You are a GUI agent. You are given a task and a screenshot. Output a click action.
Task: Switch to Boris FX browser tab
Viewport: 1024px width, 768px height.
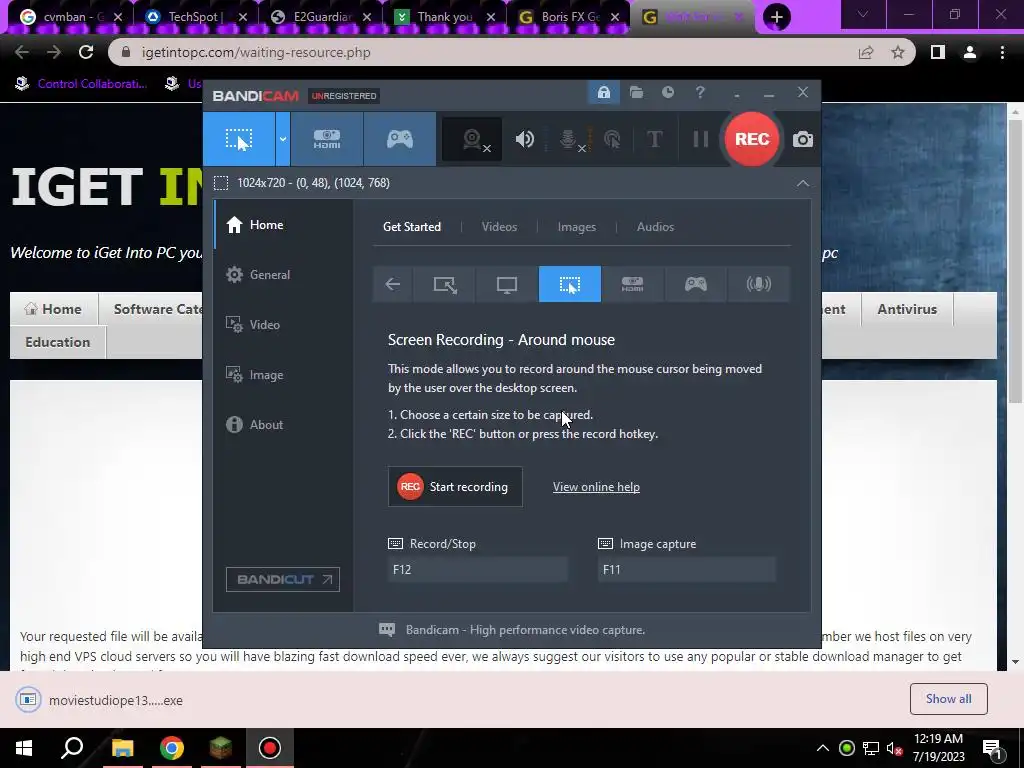click(x=568, y=17)
